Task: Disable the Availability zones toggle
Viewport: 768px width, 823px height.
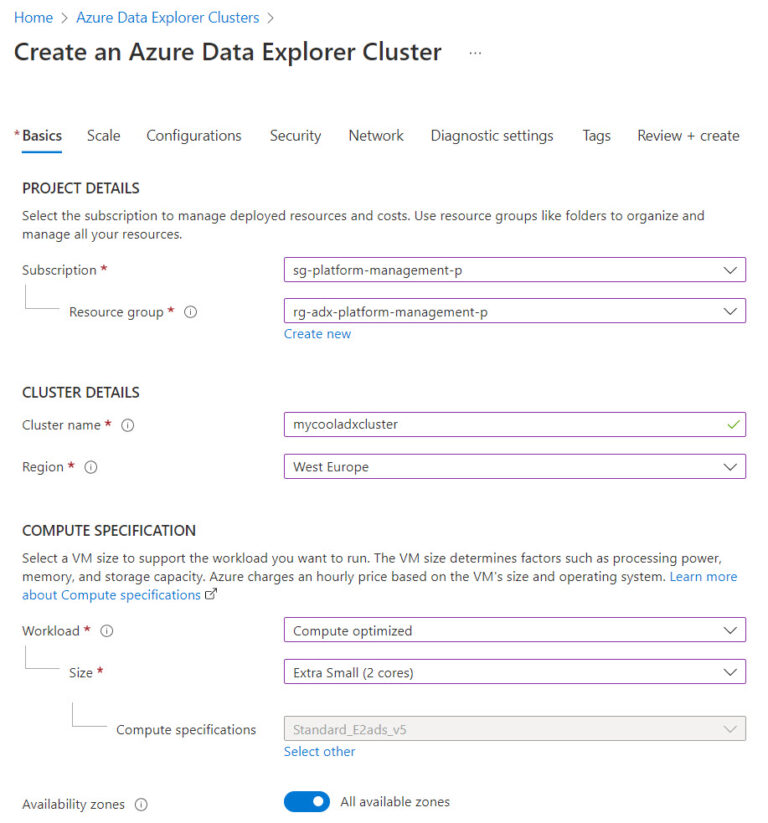Action: 306,801
